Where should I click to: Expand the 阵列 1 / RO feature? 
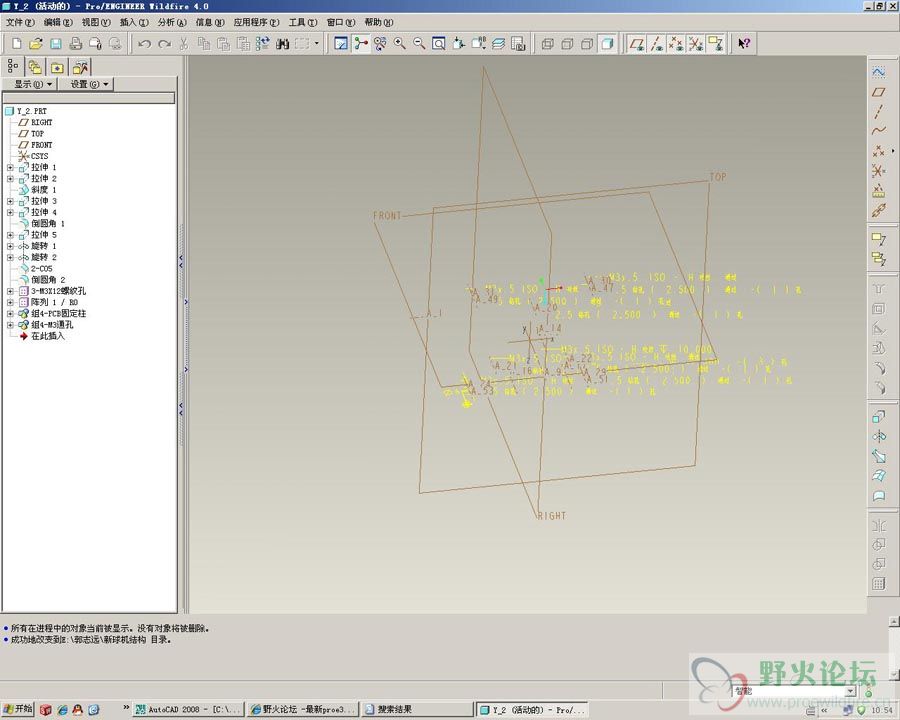point(10,303)
